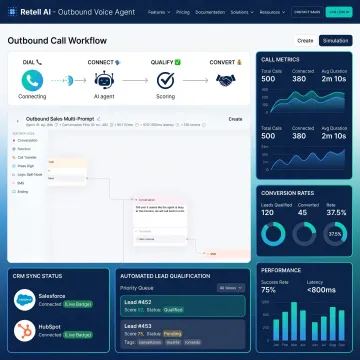Click the Outbound Call Workflow heading

coord(57,41)
